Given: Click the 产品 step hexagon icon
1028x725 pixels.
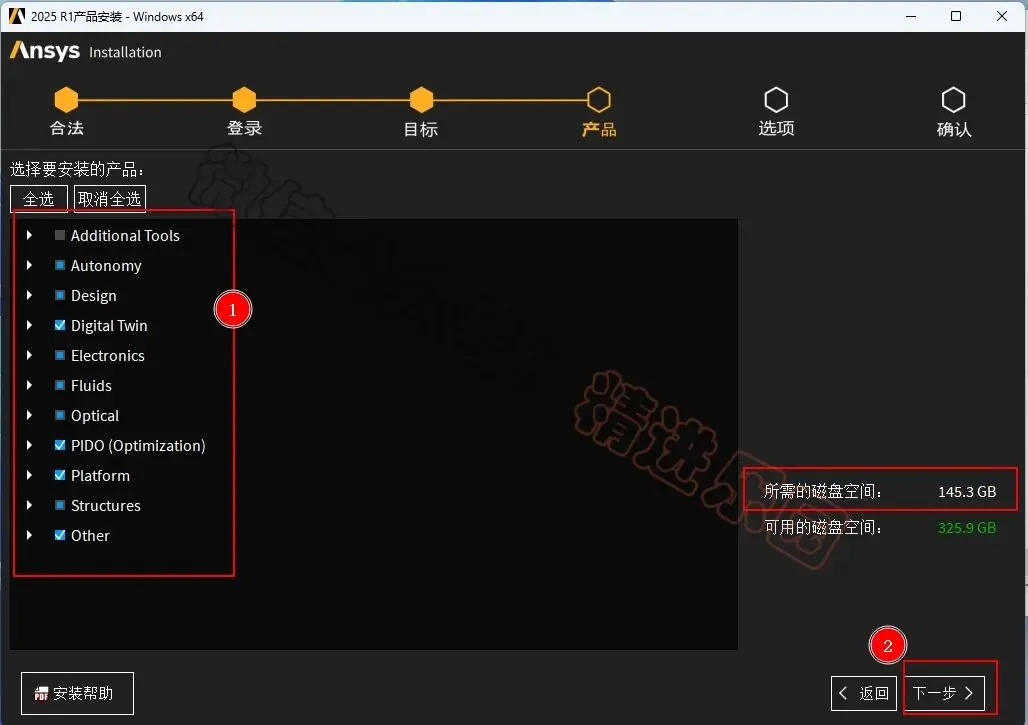Looking at the screenshot, I should [599, 100].
